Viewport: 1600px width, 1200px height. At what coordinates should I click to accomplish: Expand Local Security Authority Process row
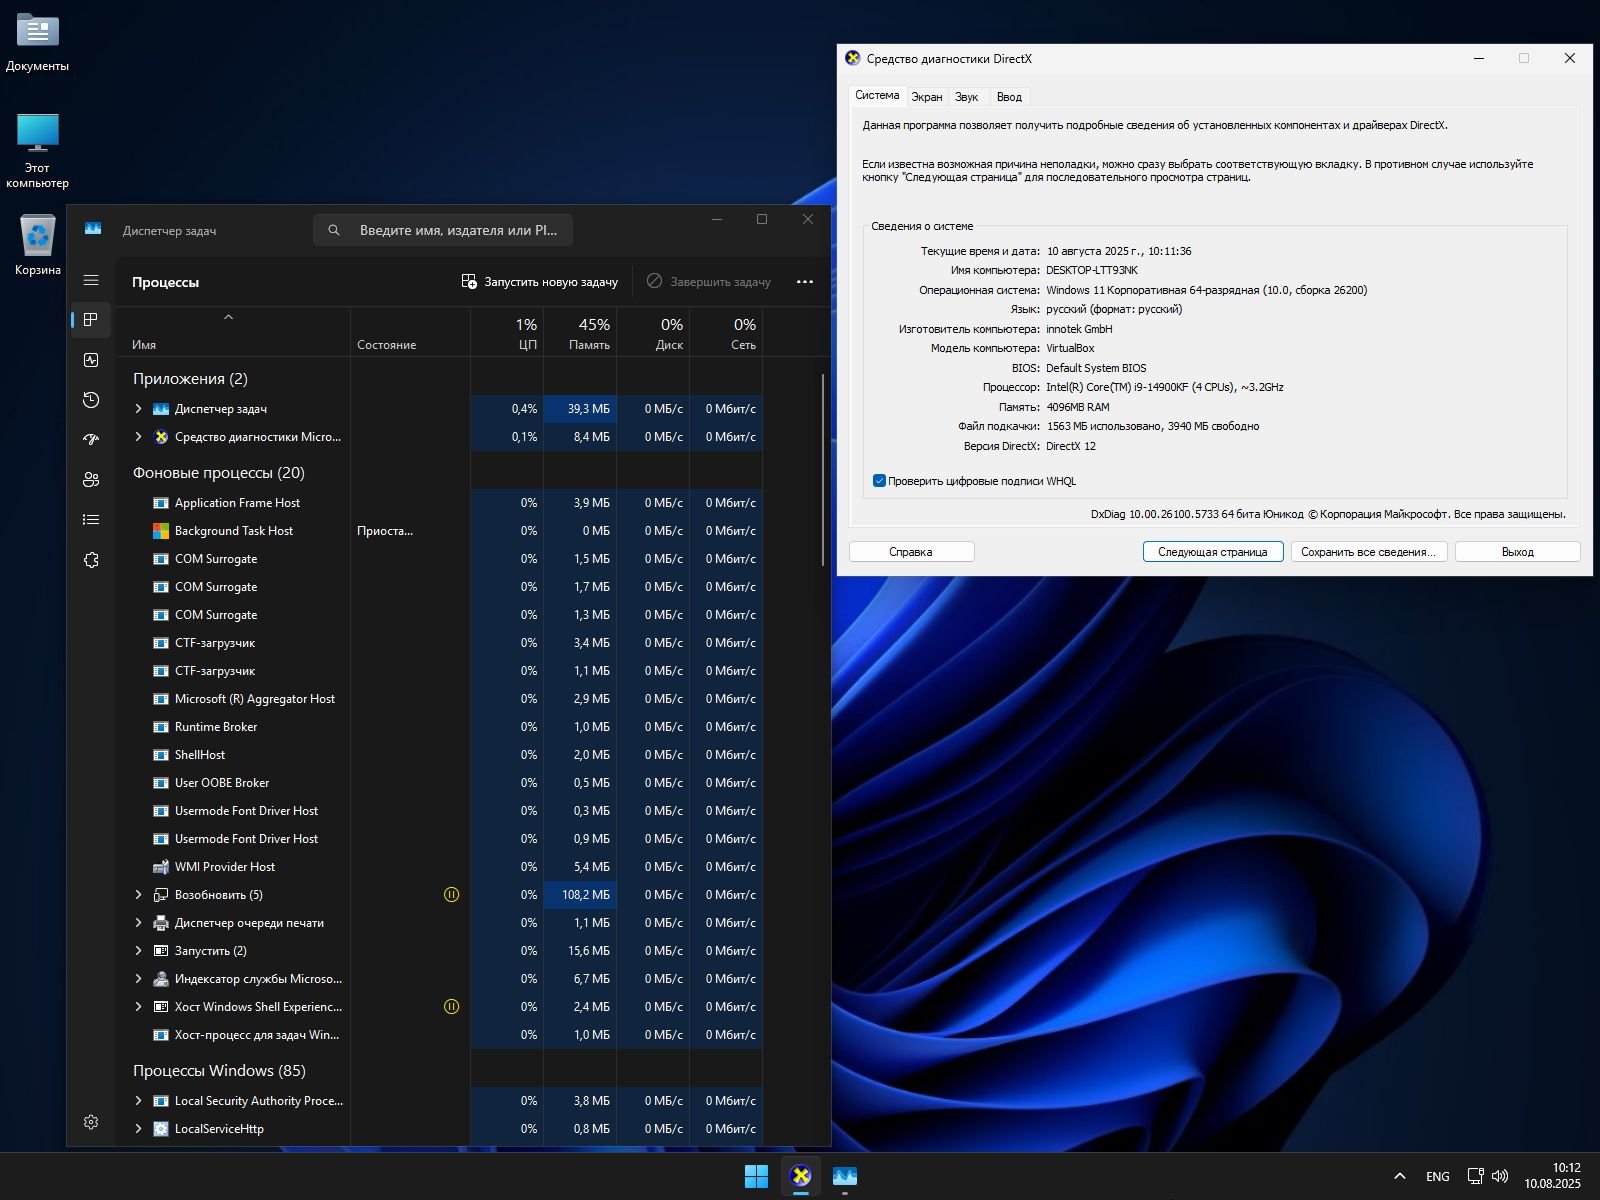pyautogui.click(x=139, y=1101)
